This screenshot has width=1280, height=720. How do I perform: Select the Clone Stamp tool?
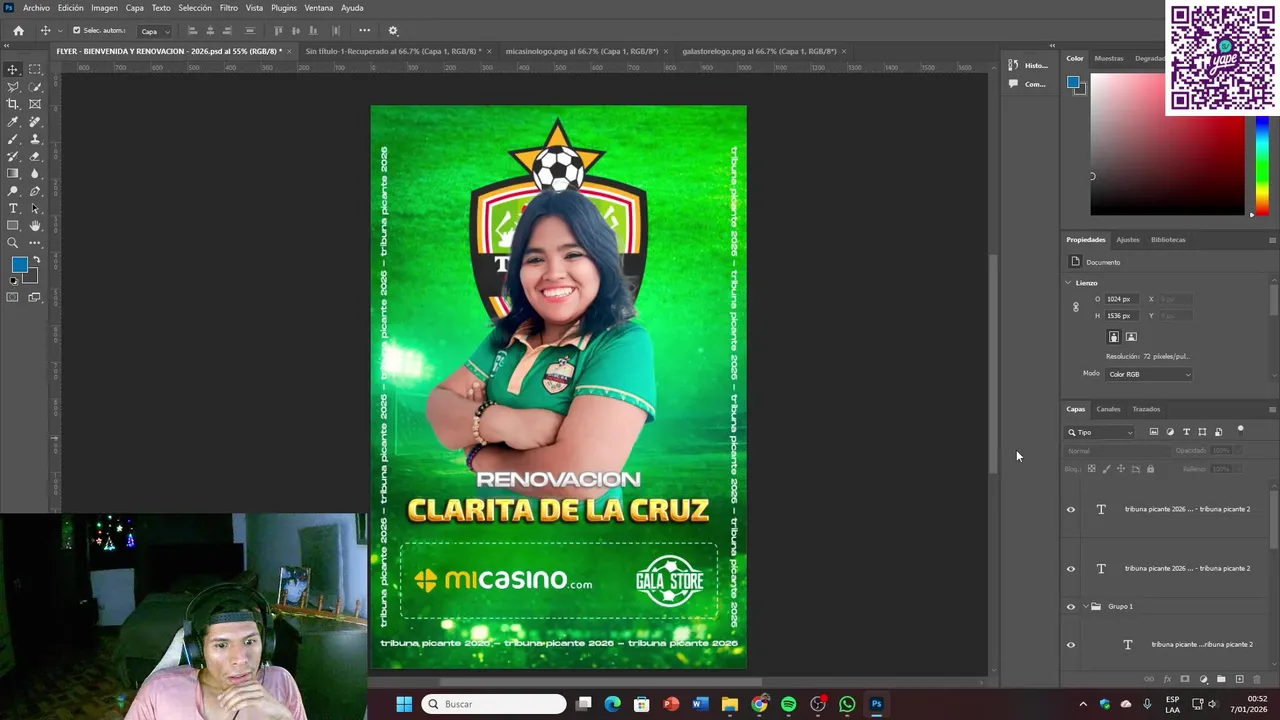coord(35,139)
